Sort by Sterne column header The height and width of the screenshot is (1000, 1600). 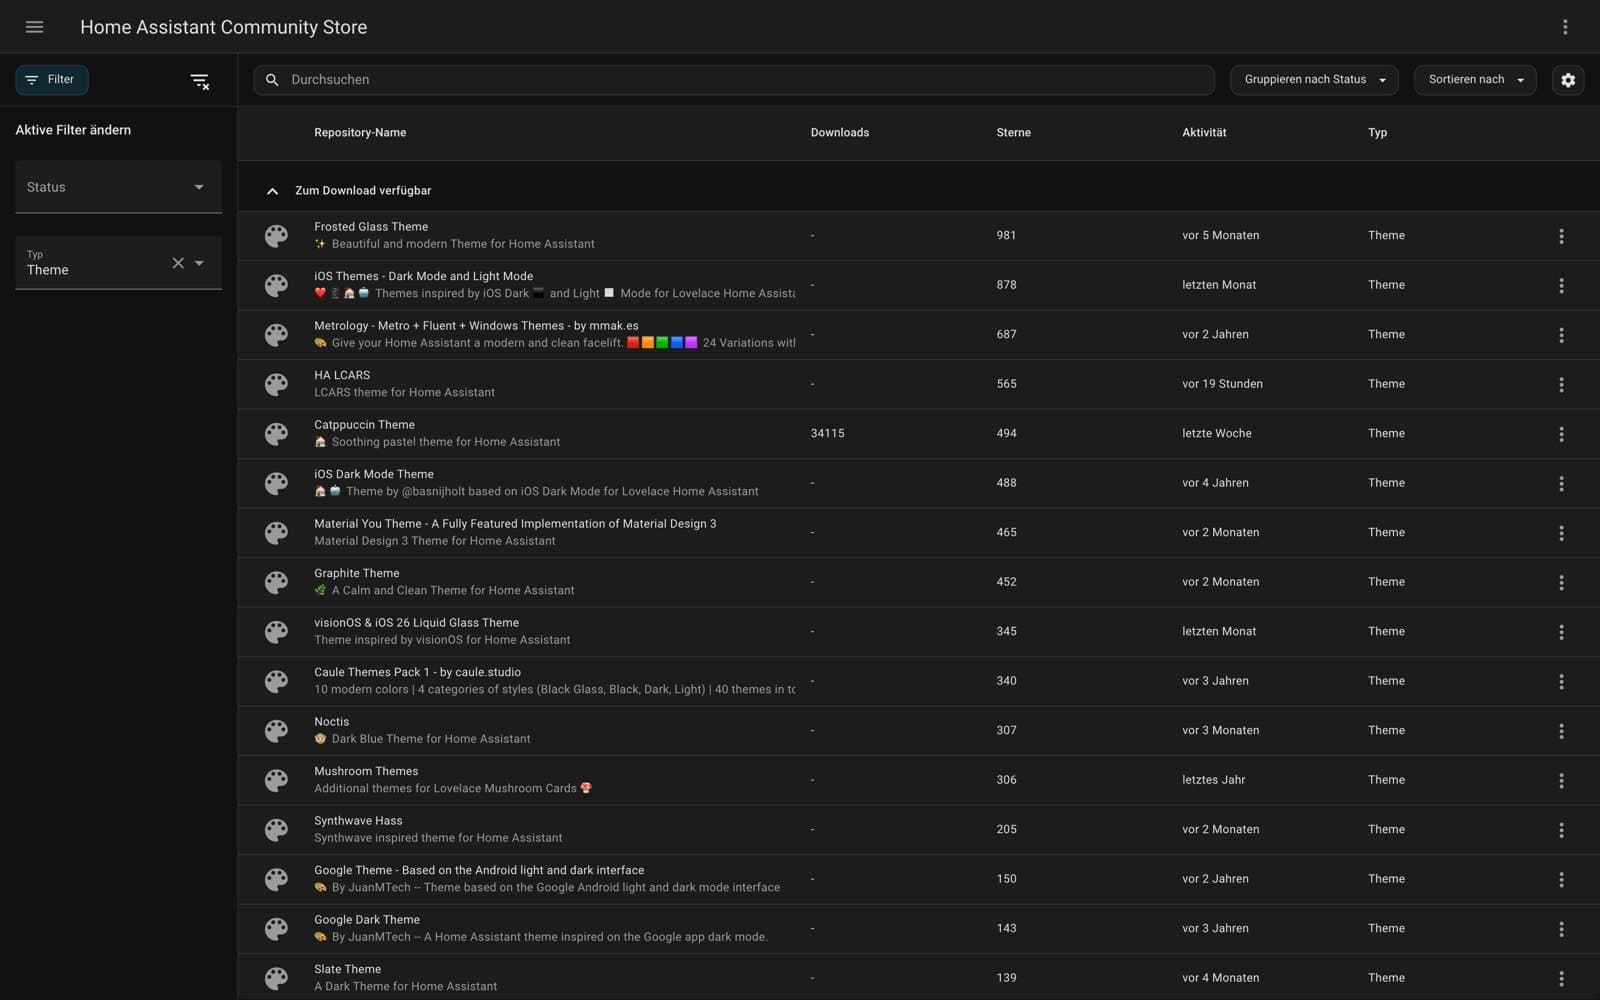[x=1013, y=133]
